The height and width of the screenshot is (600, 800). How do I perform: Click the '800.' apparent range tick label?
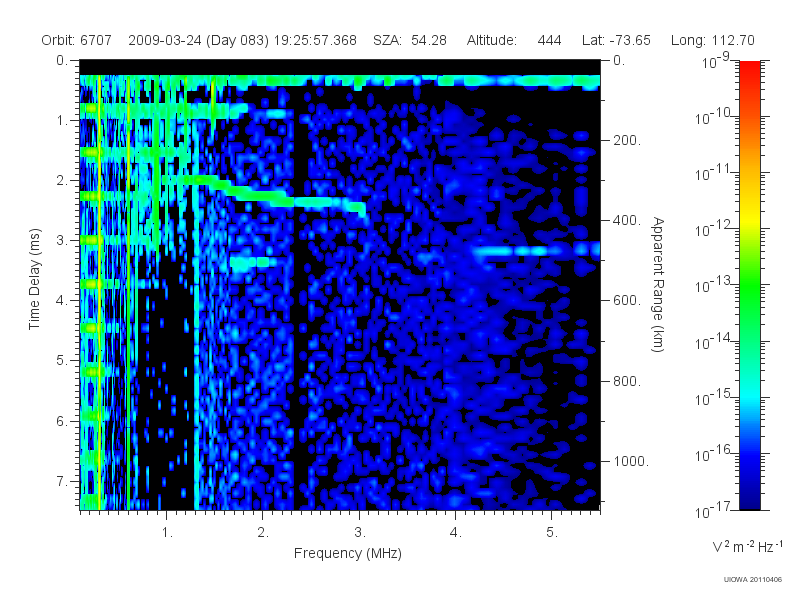point(627,381)
